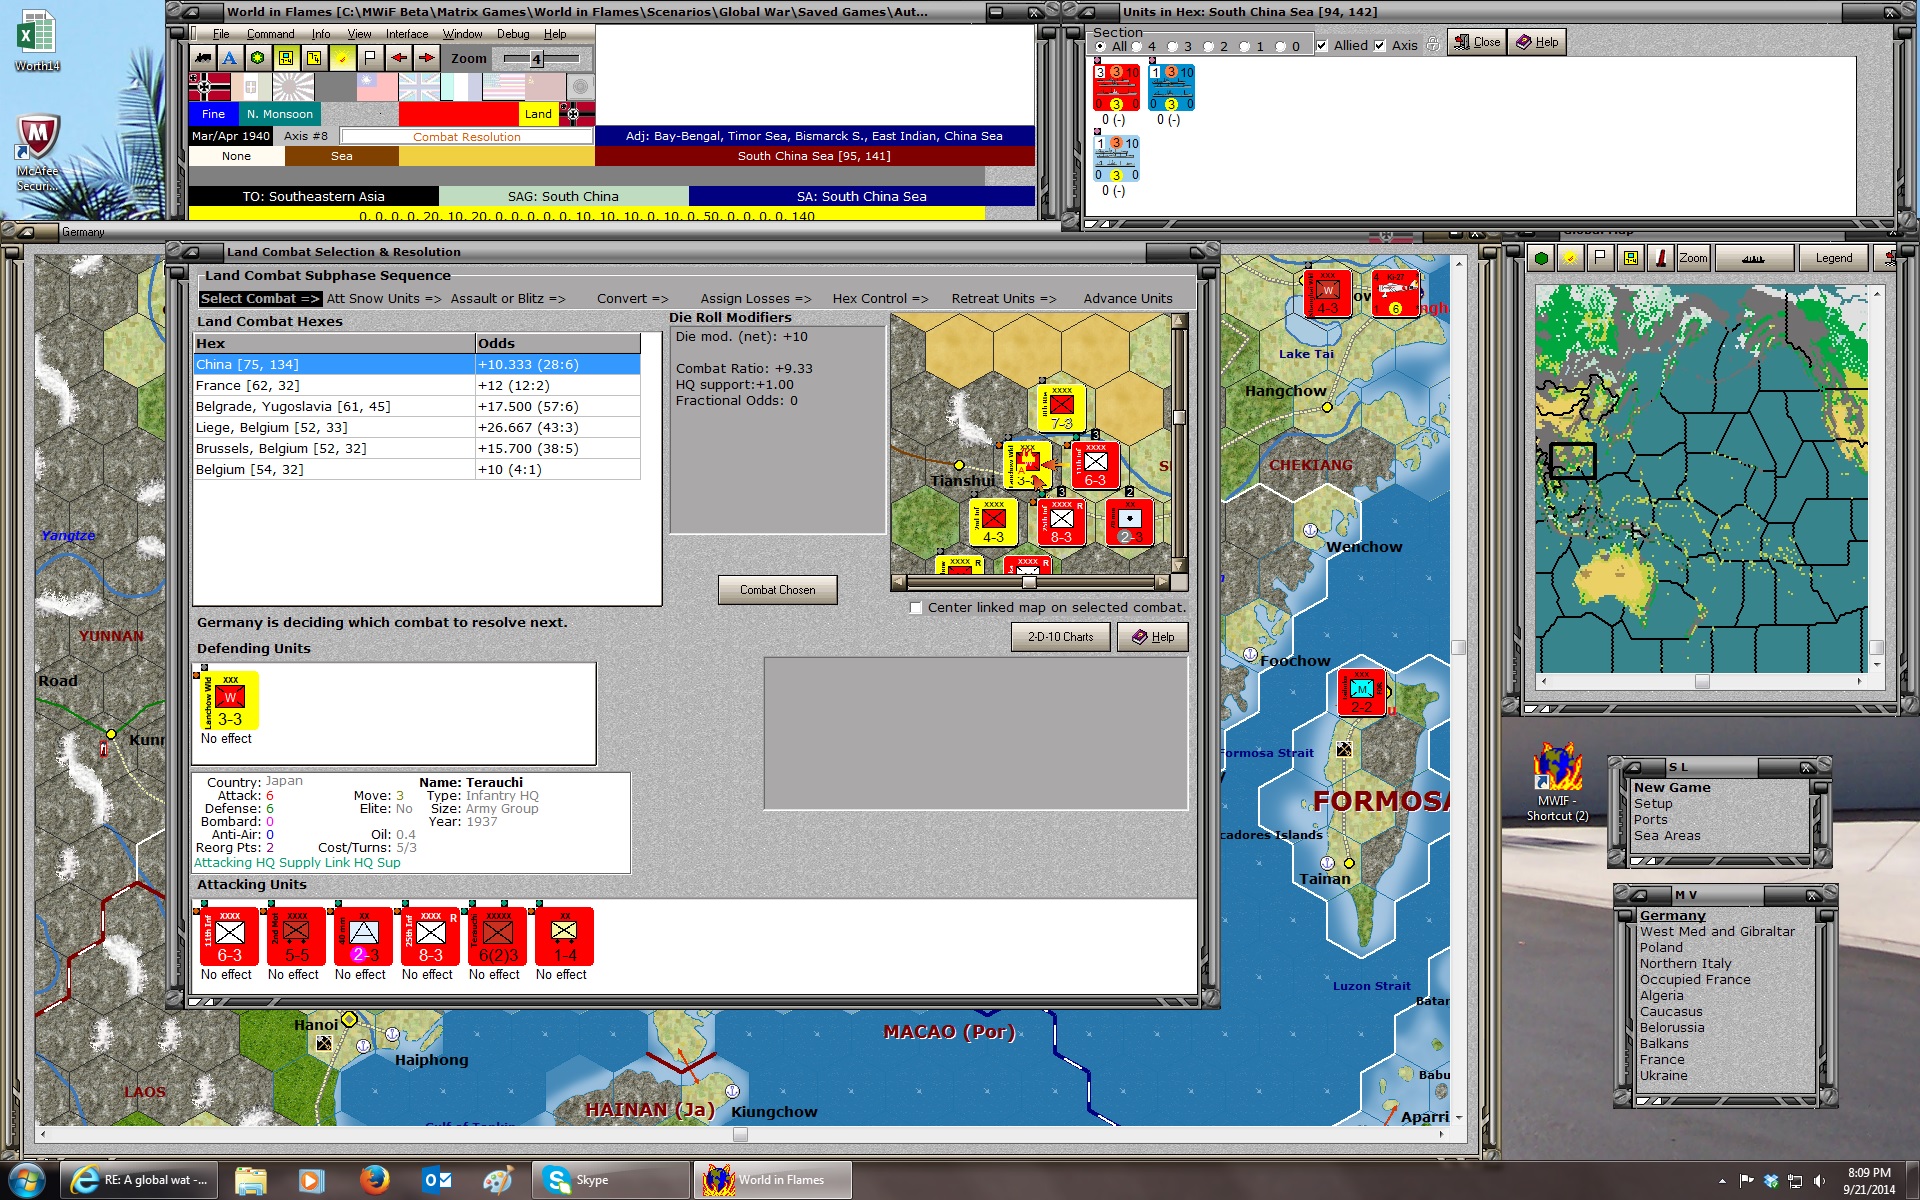Uncheck the Allied checkbox

point(1322,46)
